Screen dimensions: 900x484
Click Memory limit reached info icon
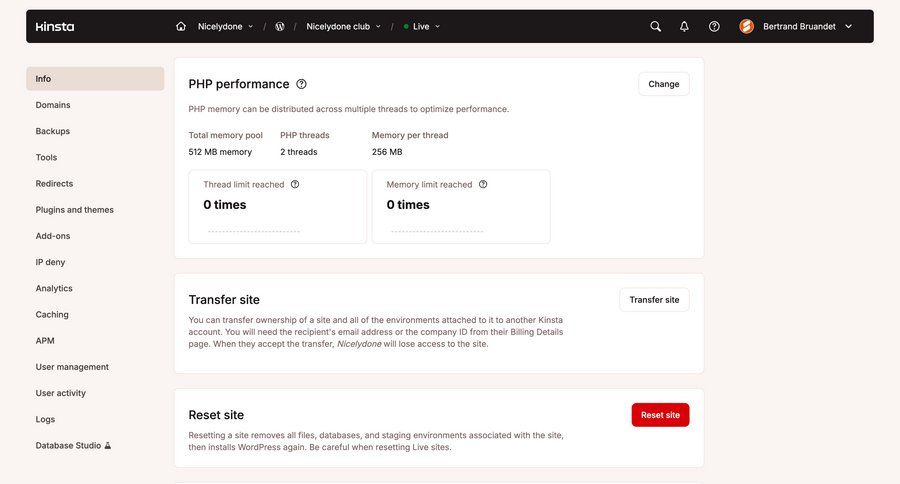[483, 185]
